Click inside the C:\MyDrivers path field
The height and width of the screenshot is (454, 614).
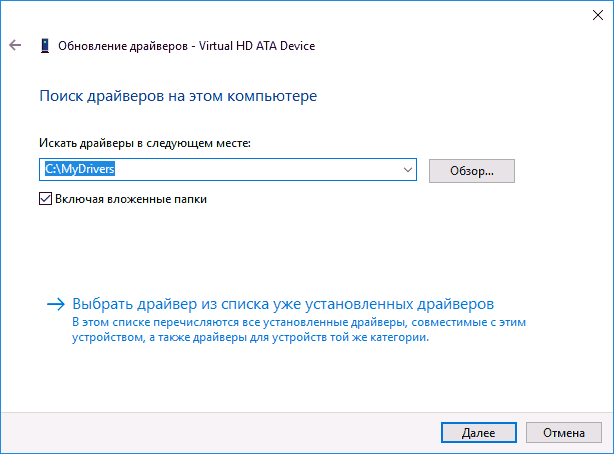click(228, 170)
